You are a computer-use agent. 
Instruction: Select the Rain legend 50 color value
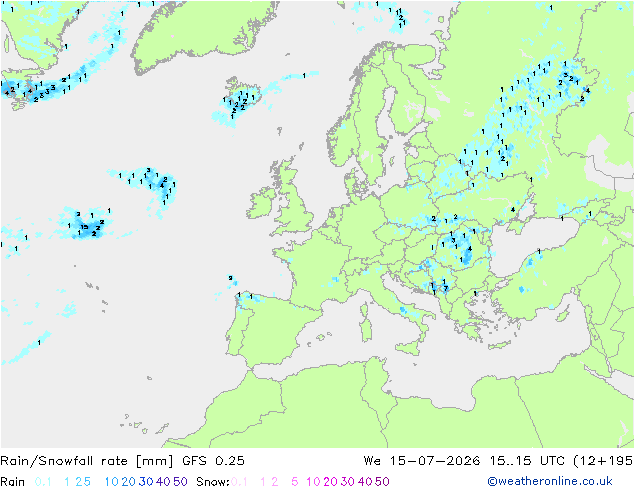[x=180, y=482]
